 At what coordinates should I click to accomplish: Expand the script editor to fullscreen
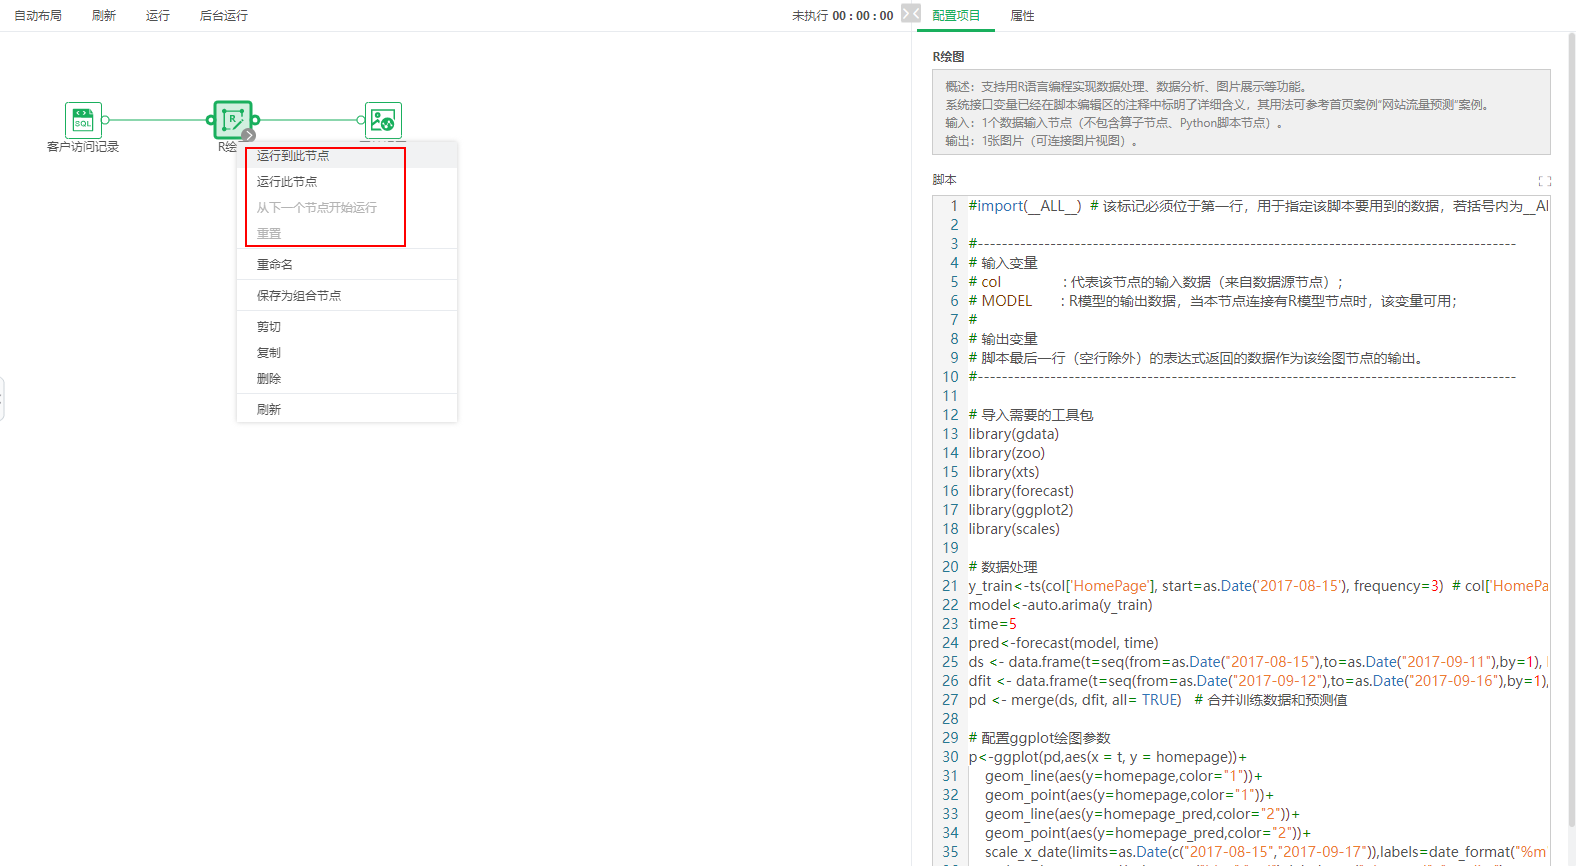tap(1544, 181)
